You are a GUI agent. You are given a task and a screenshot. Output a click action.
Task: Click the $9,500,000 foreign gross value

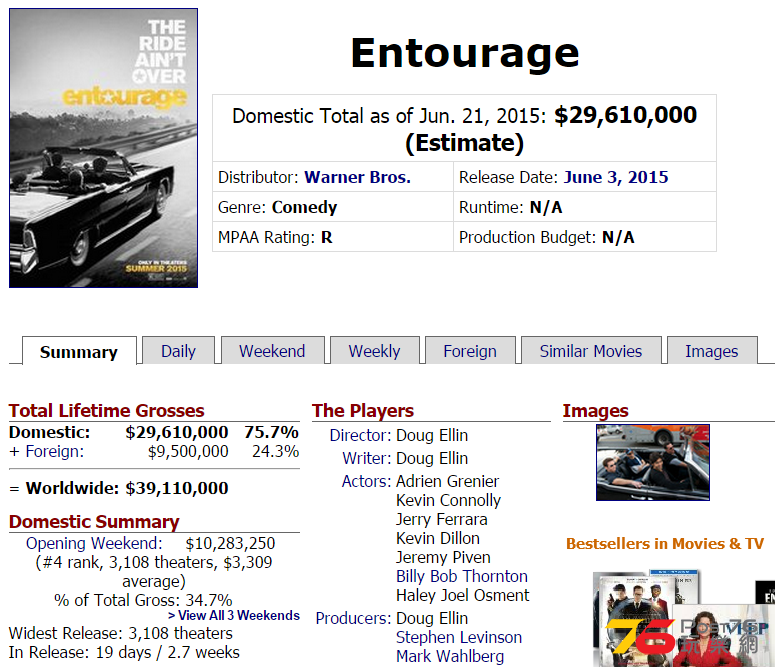pos(188,451)
